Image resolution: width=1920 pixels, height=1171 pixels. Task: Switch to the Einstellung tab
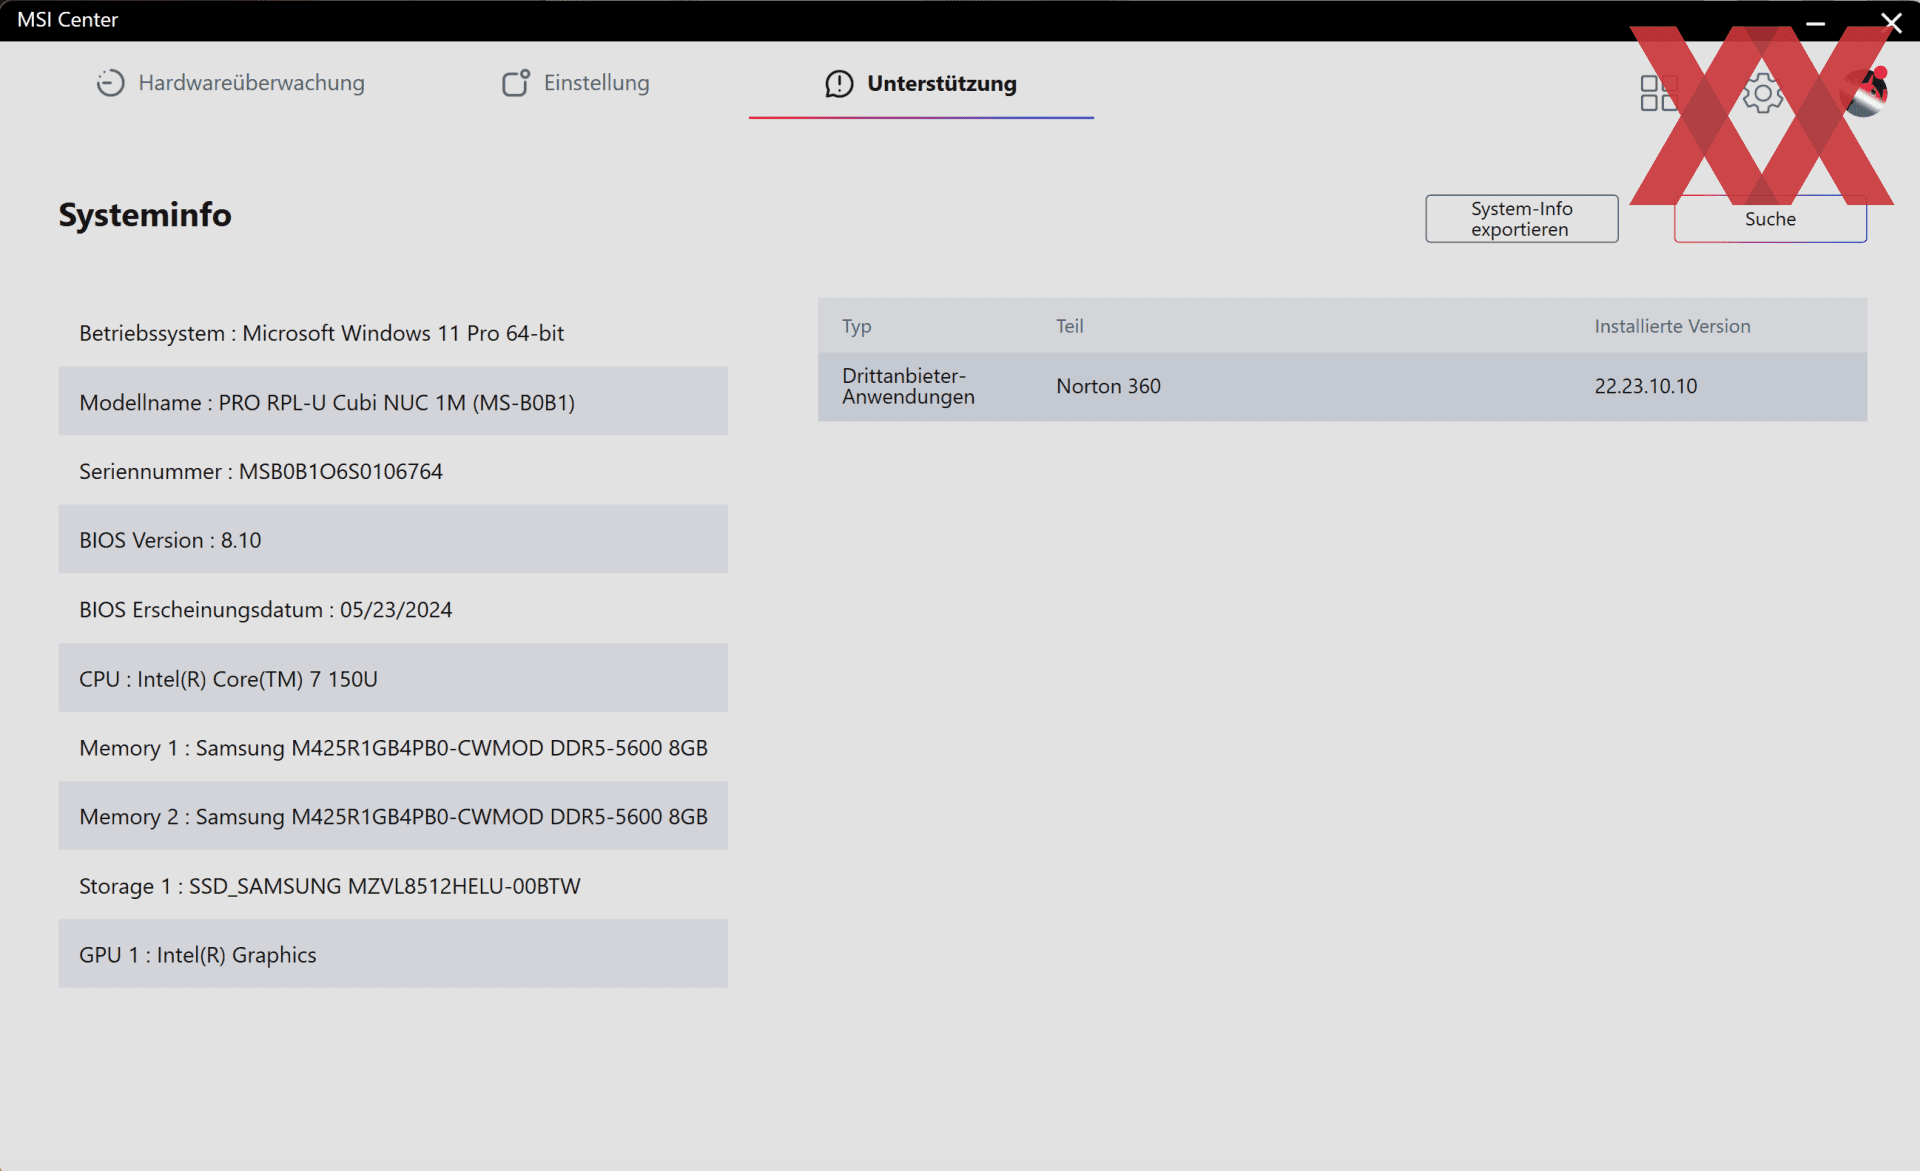[575, 83]
